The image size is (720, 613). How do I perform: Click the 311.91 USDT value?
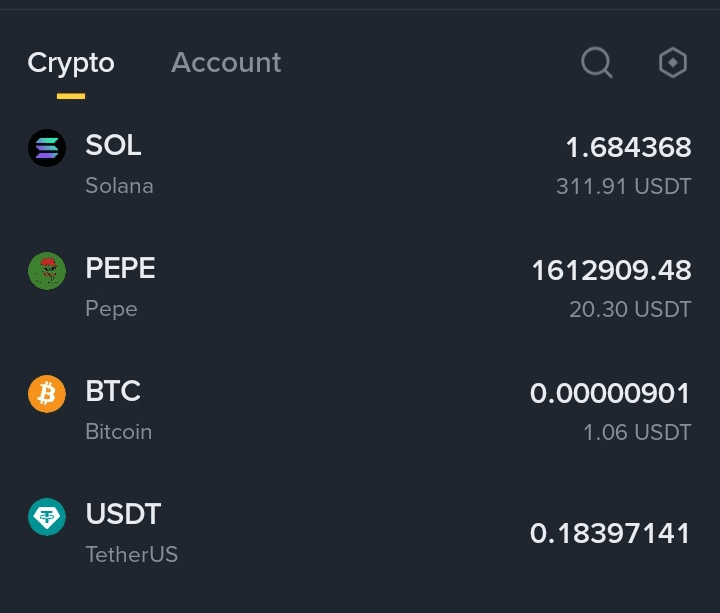click(x=623, y=187)
